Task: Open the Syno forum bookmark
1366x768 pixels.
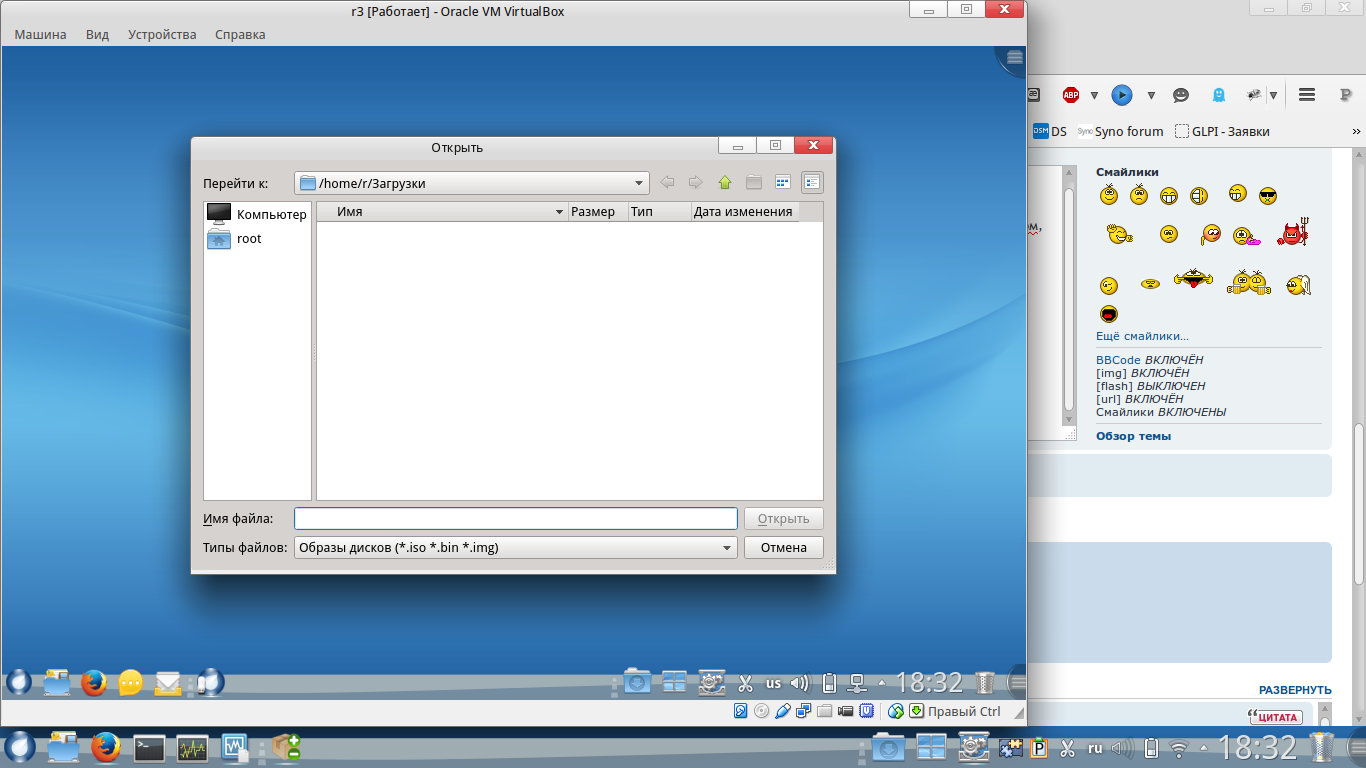Action: 1120,131
